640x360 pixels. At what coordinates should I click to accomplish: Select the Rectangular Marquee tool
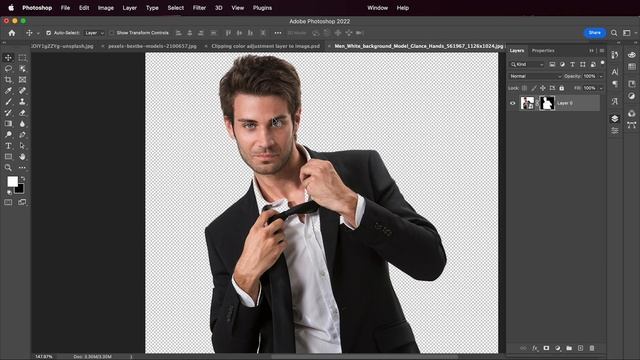pyautogui.click(x=22, y=58)
